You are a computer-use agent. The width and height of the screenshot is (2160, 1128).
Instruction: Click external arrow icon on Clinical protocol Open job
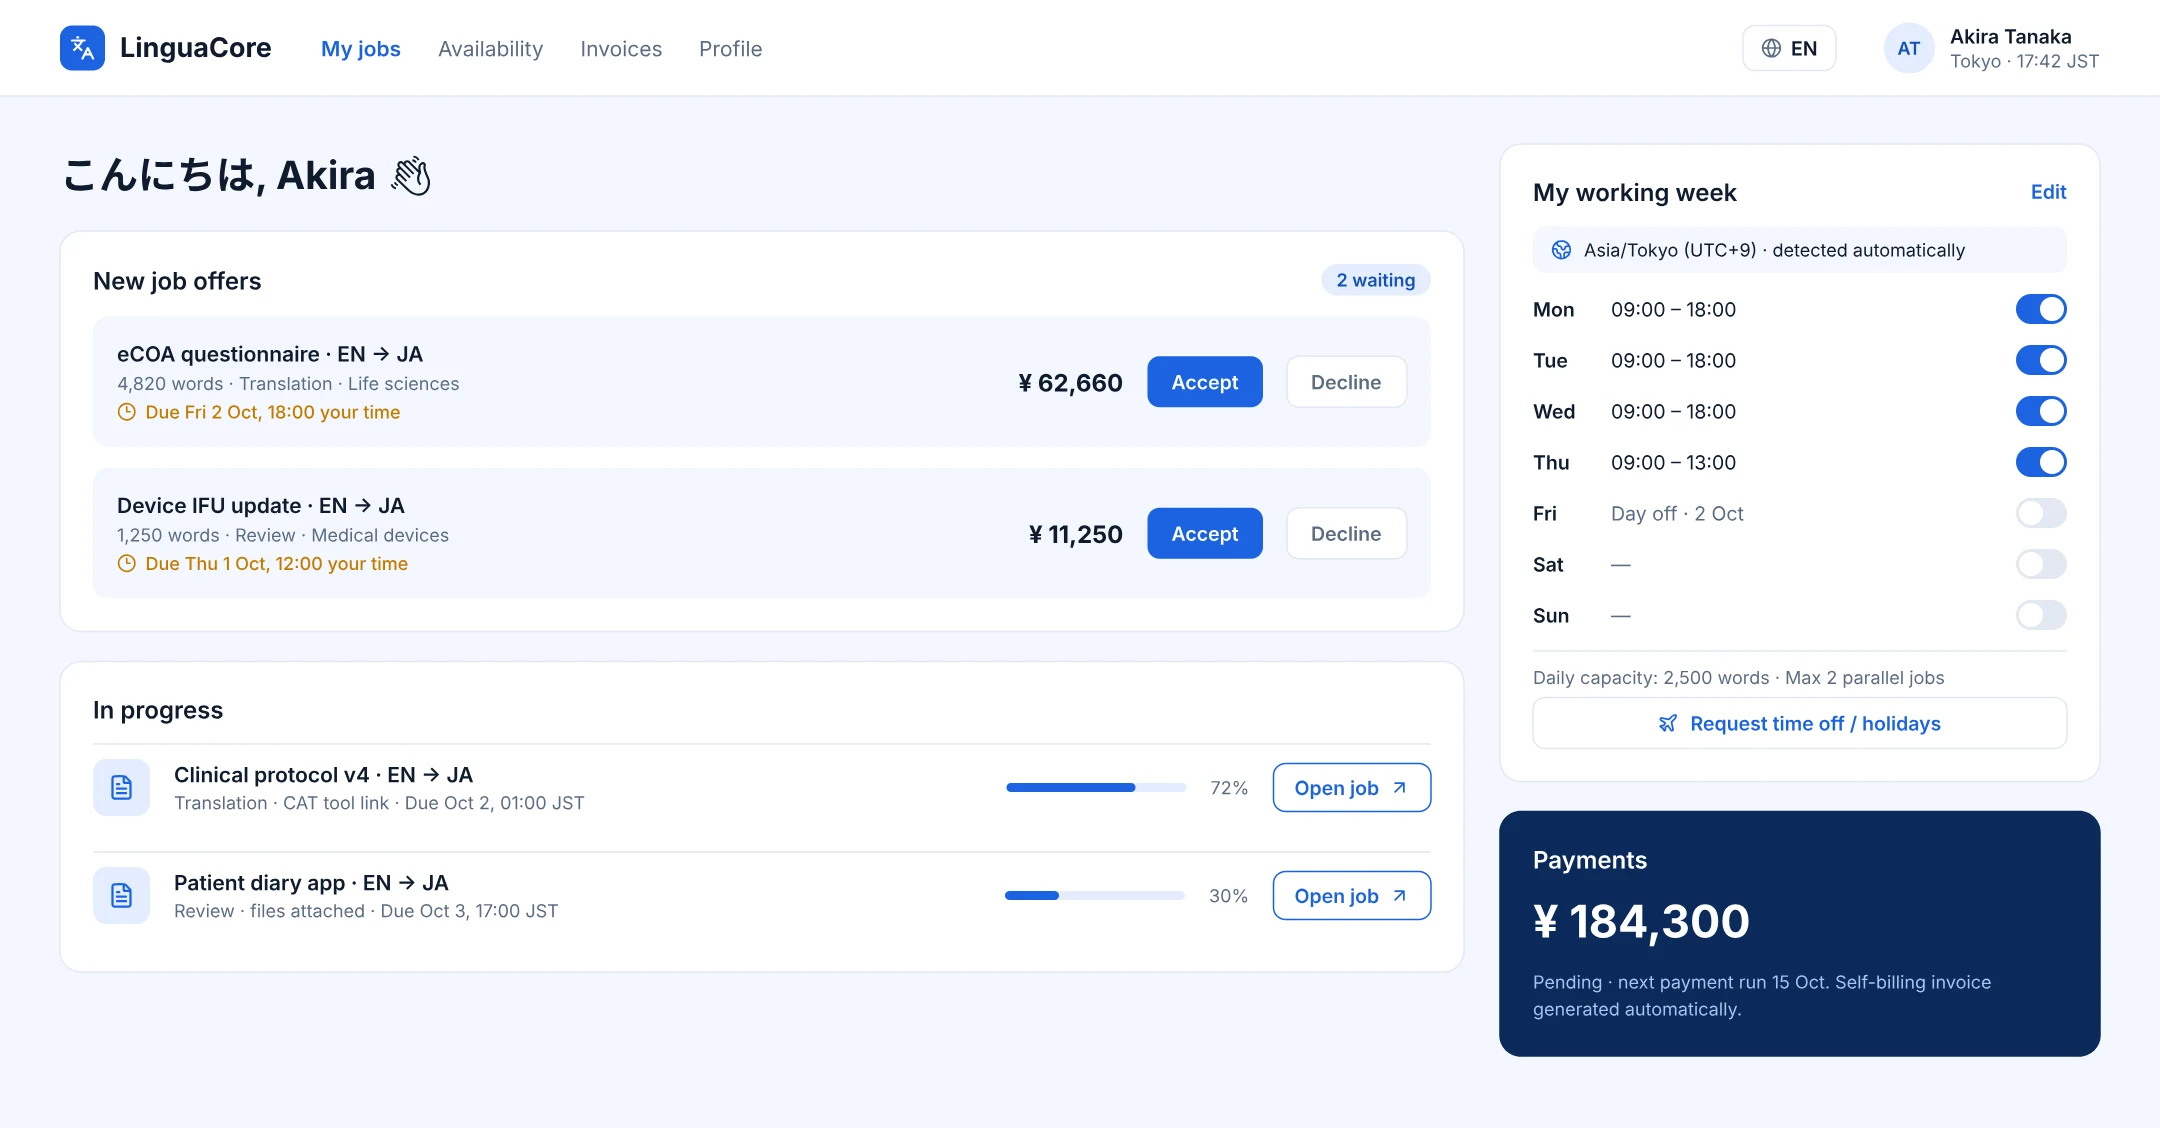[1400, 788]
